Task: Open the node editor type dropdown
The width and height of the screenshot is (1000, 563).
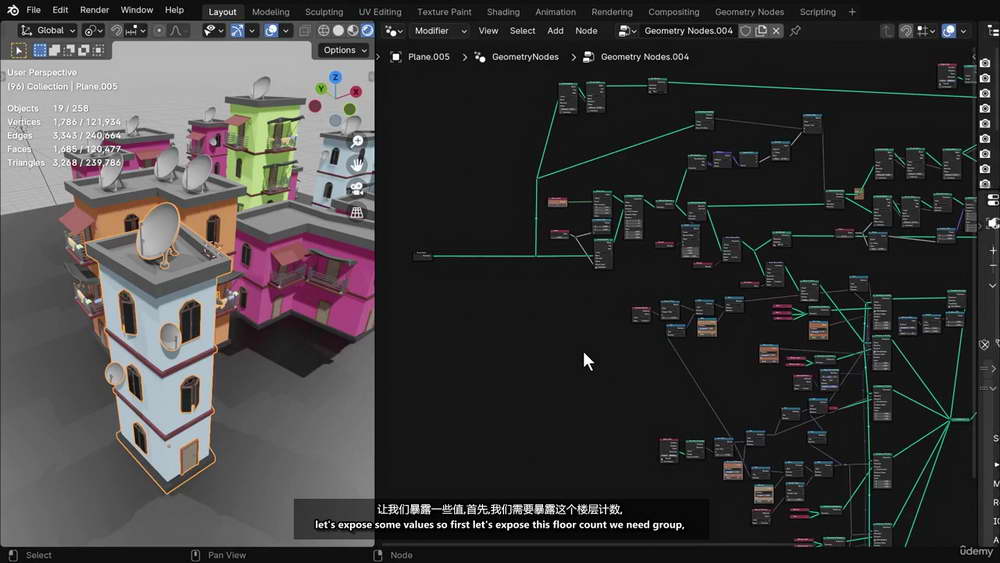Action: (x=395, y=31)
